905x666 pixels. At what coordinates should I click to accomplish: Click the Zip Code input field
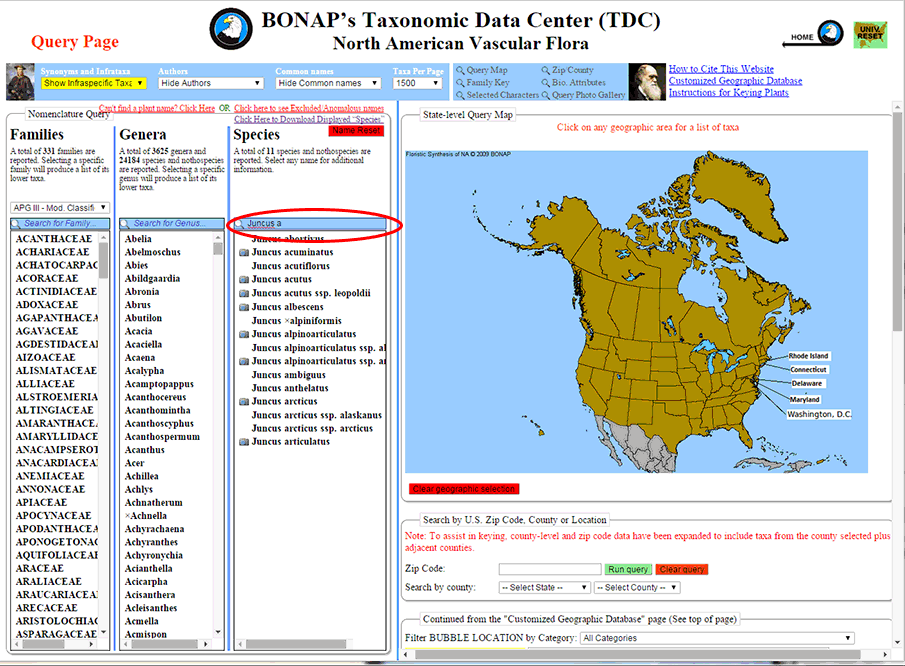(x=549, y=569)
